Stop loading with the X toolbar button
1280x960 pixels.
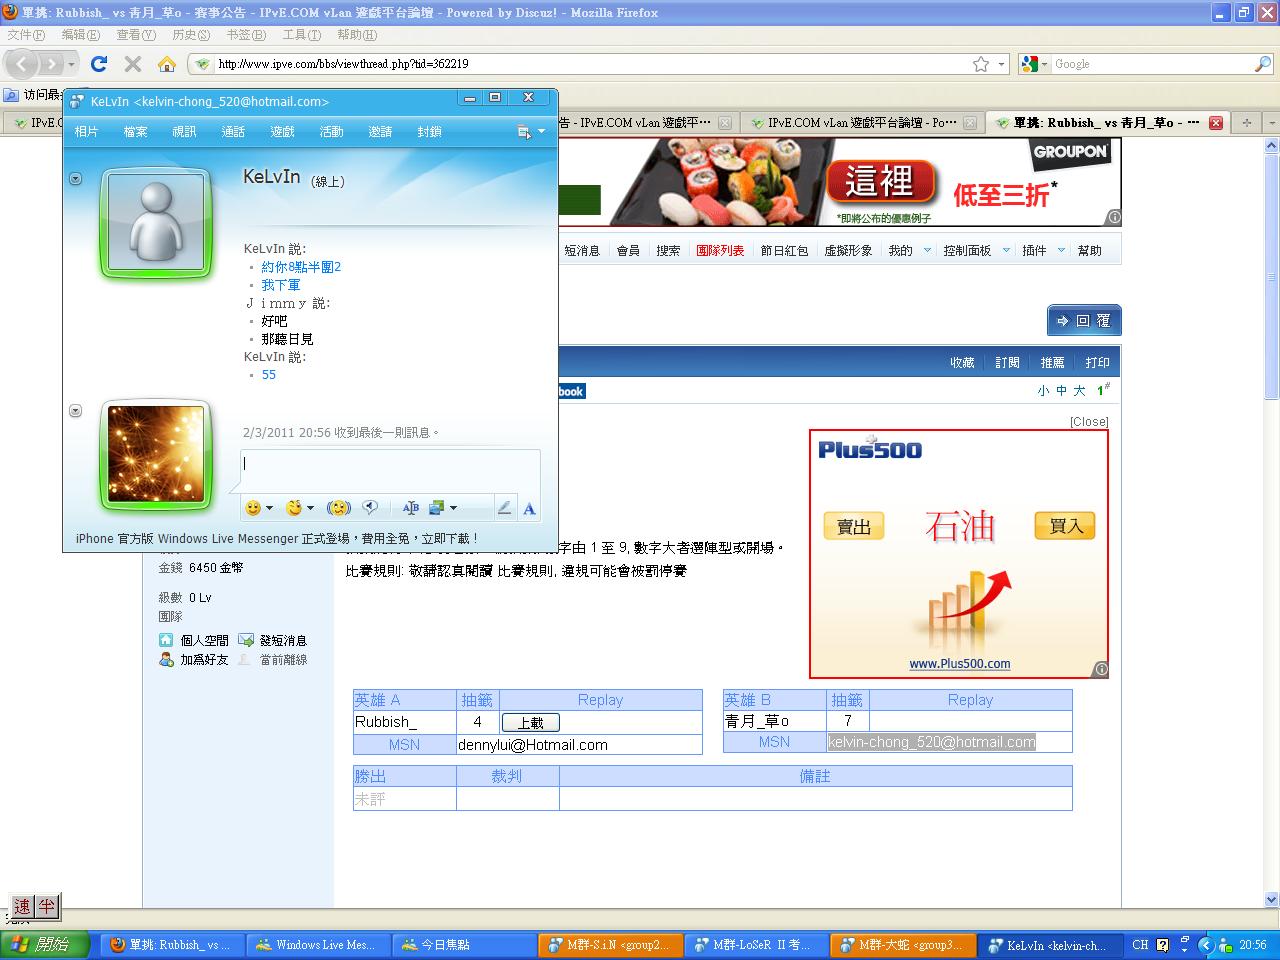pyautogui.click(x=133, y=64)
